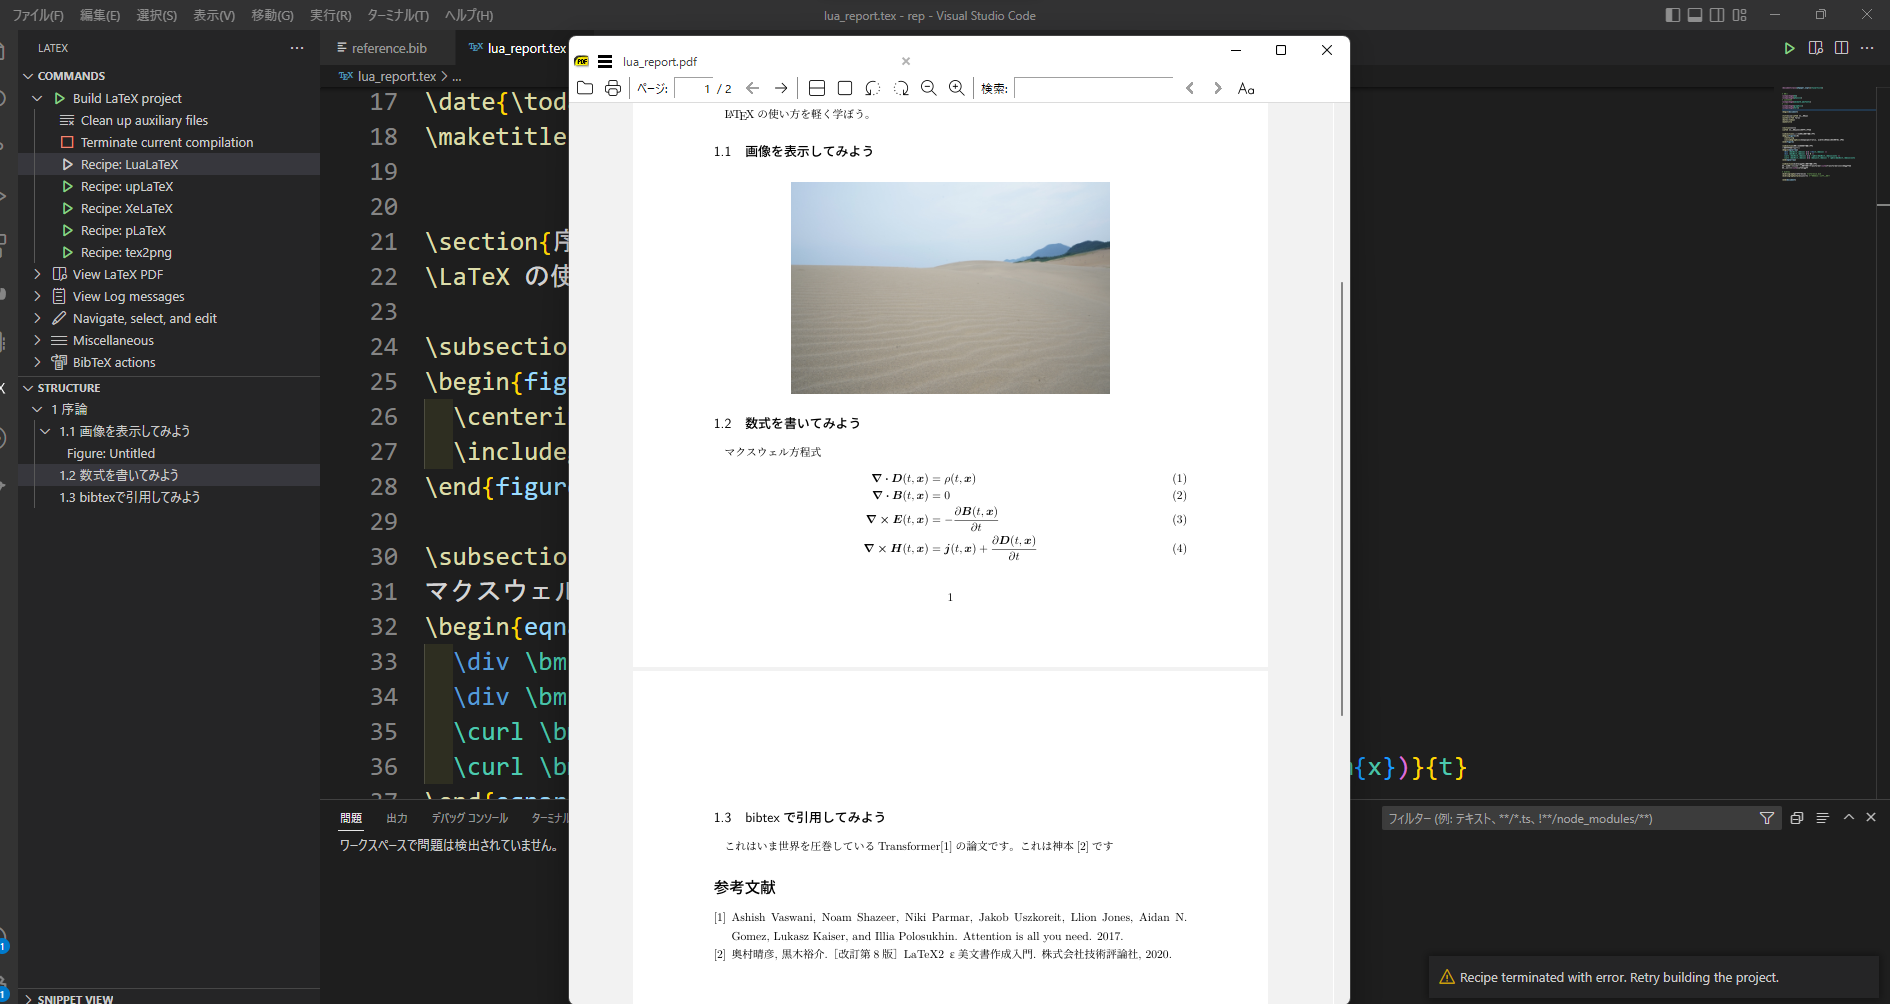Zoom in on the PDF
Viewport: 1890px width, 1004px height.
point(957,88)
